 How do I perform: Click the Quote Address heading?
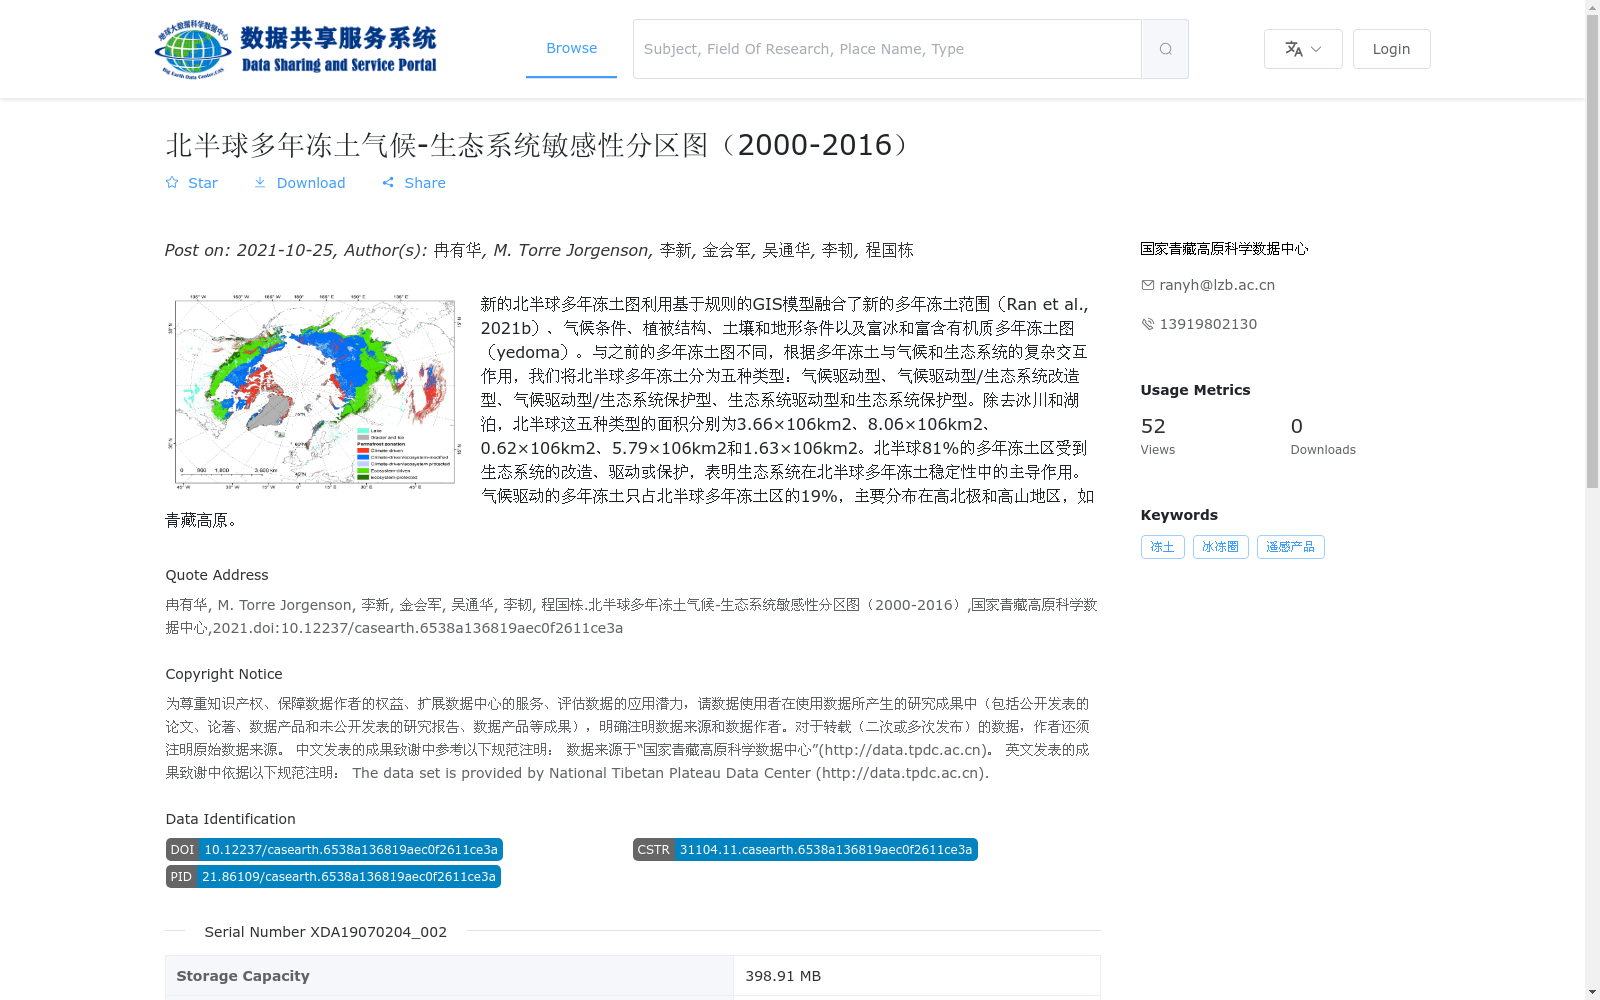(x=217, y=575)
